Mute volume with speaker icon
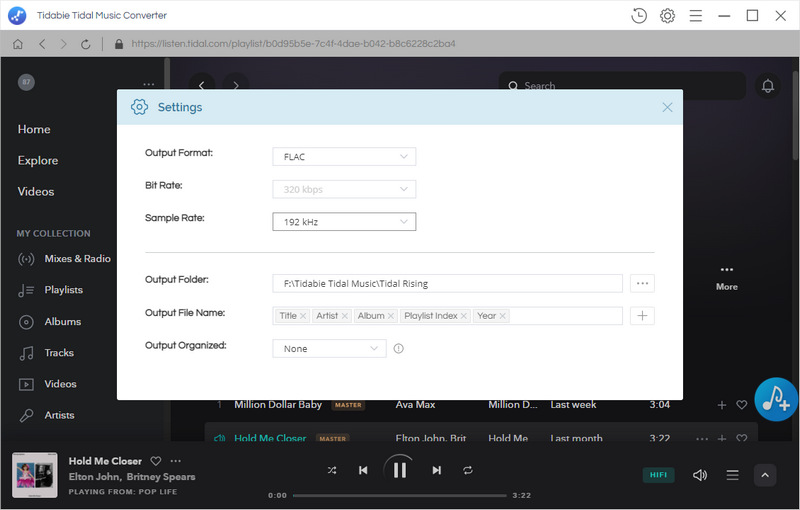 [700, 475]
